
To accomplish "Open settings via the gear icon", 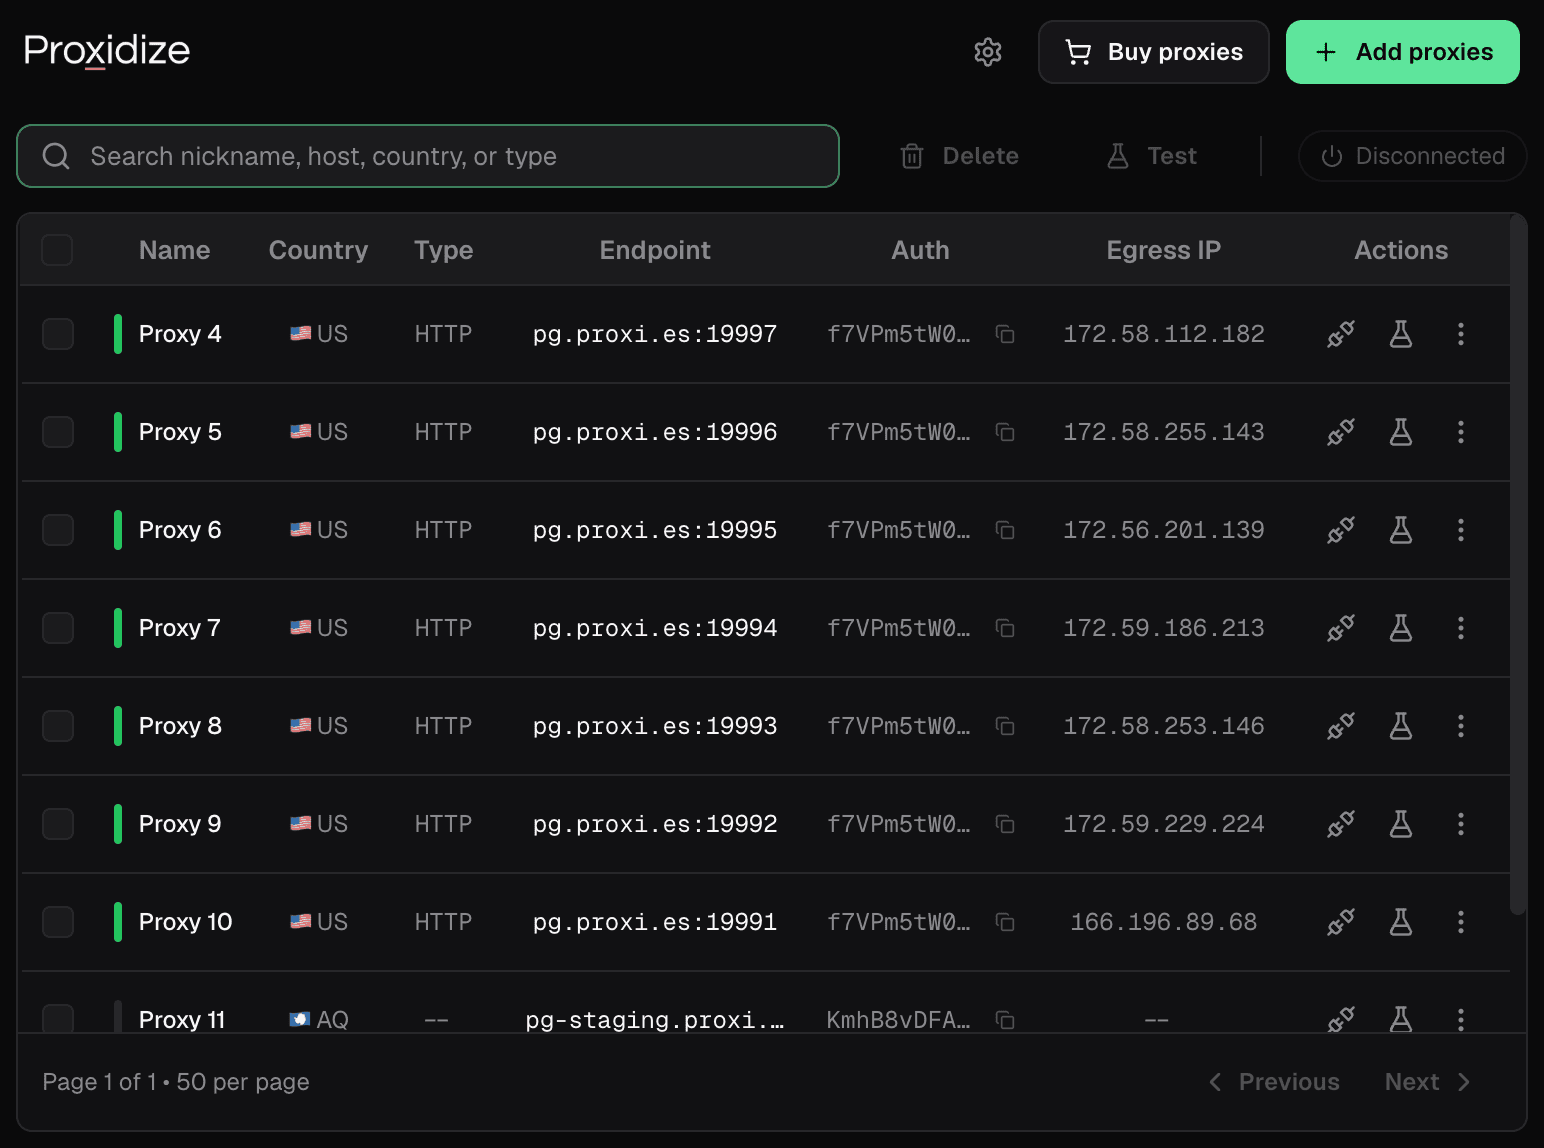I will 988,52.
